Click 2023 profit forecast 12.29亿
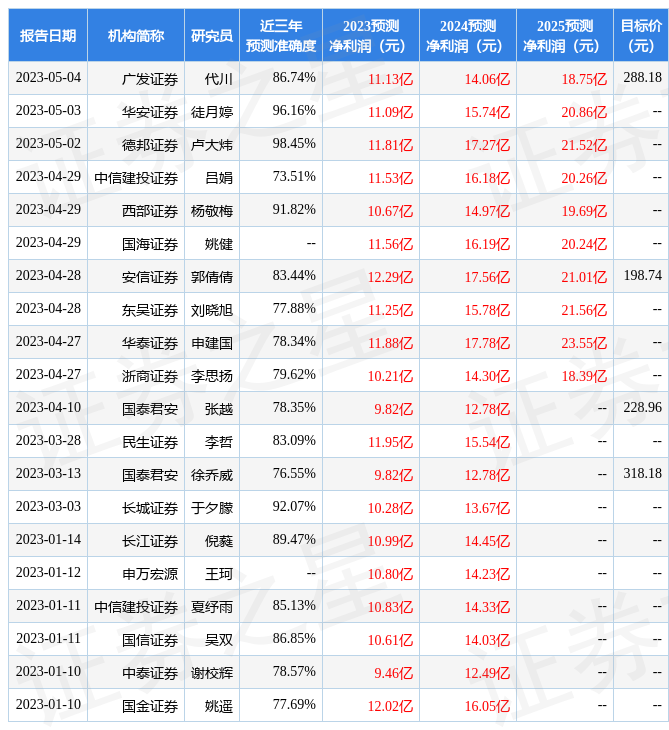669x730 pixels. pyautogui.click(x=391, y=277)
